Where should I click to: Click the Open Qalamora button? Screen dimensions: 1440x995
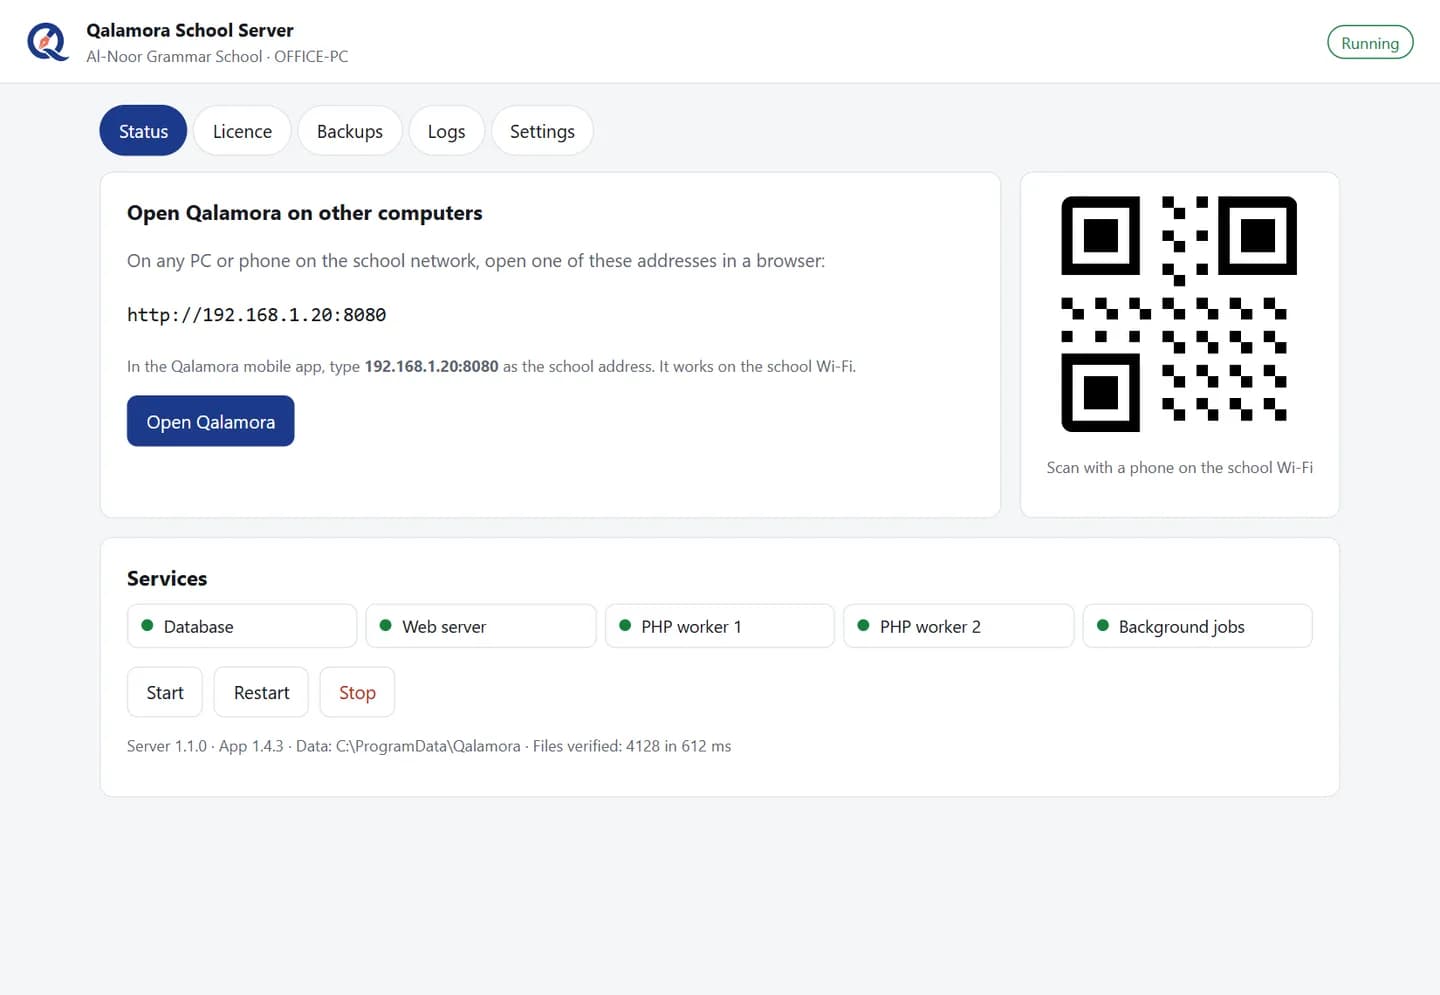pos(211,421)
